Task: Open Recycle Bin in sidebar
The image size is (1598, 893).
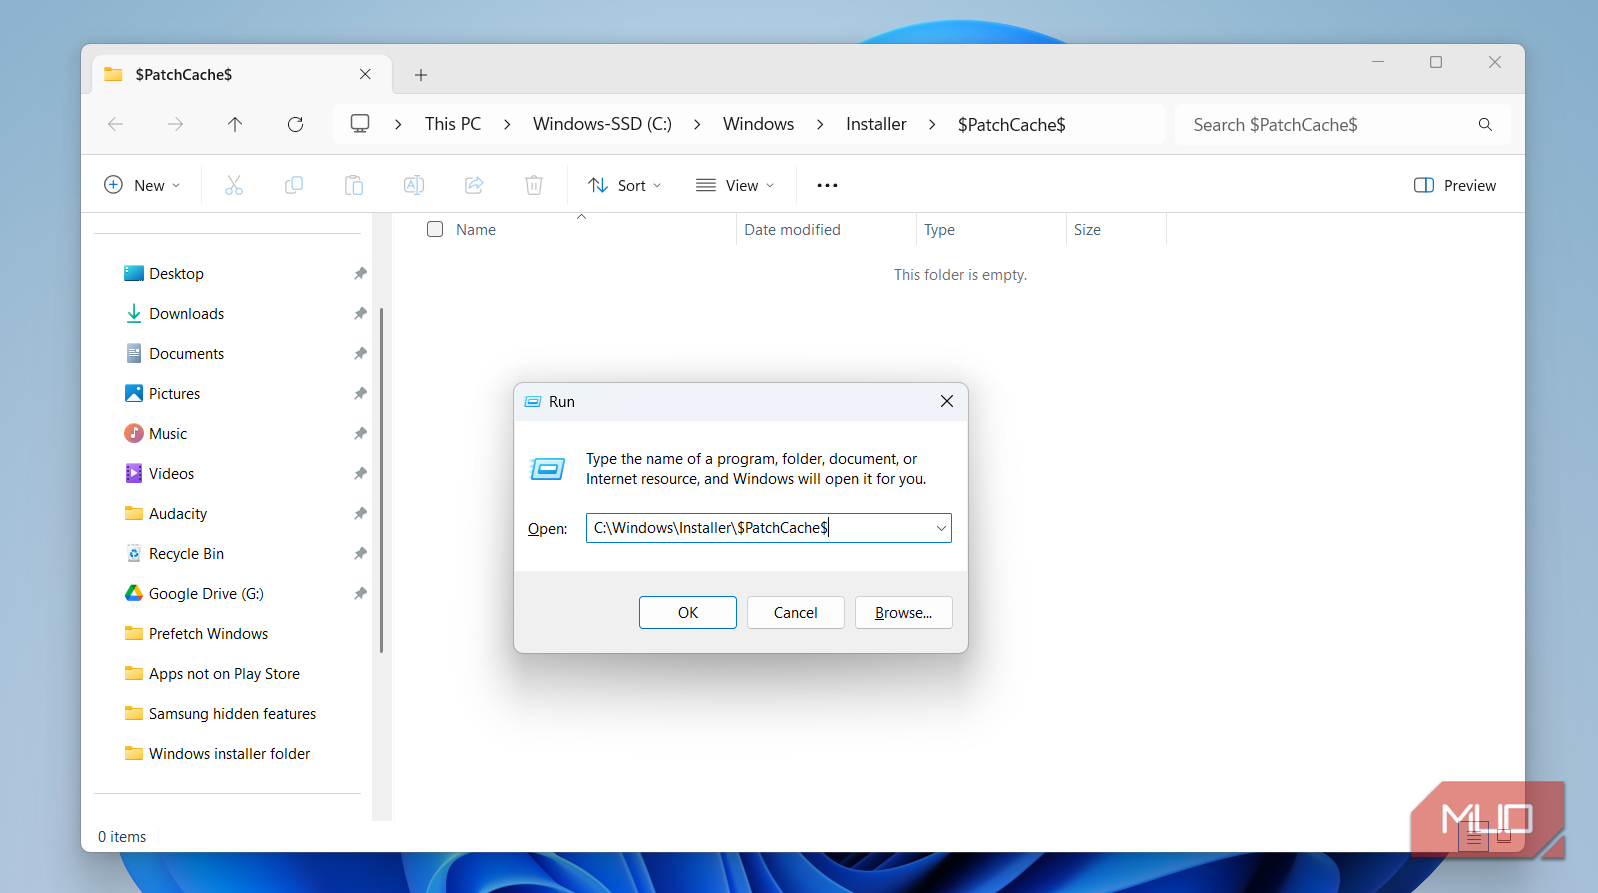Action: [x=186, y=553]
